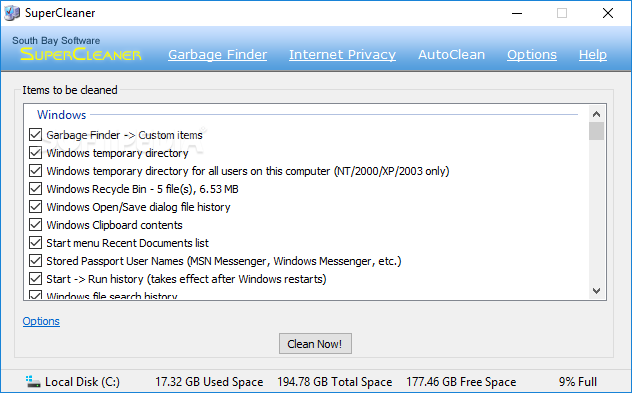Click the 194.78 GB Total Space status
Screen dimensions: 632x393
pos(335,382)
